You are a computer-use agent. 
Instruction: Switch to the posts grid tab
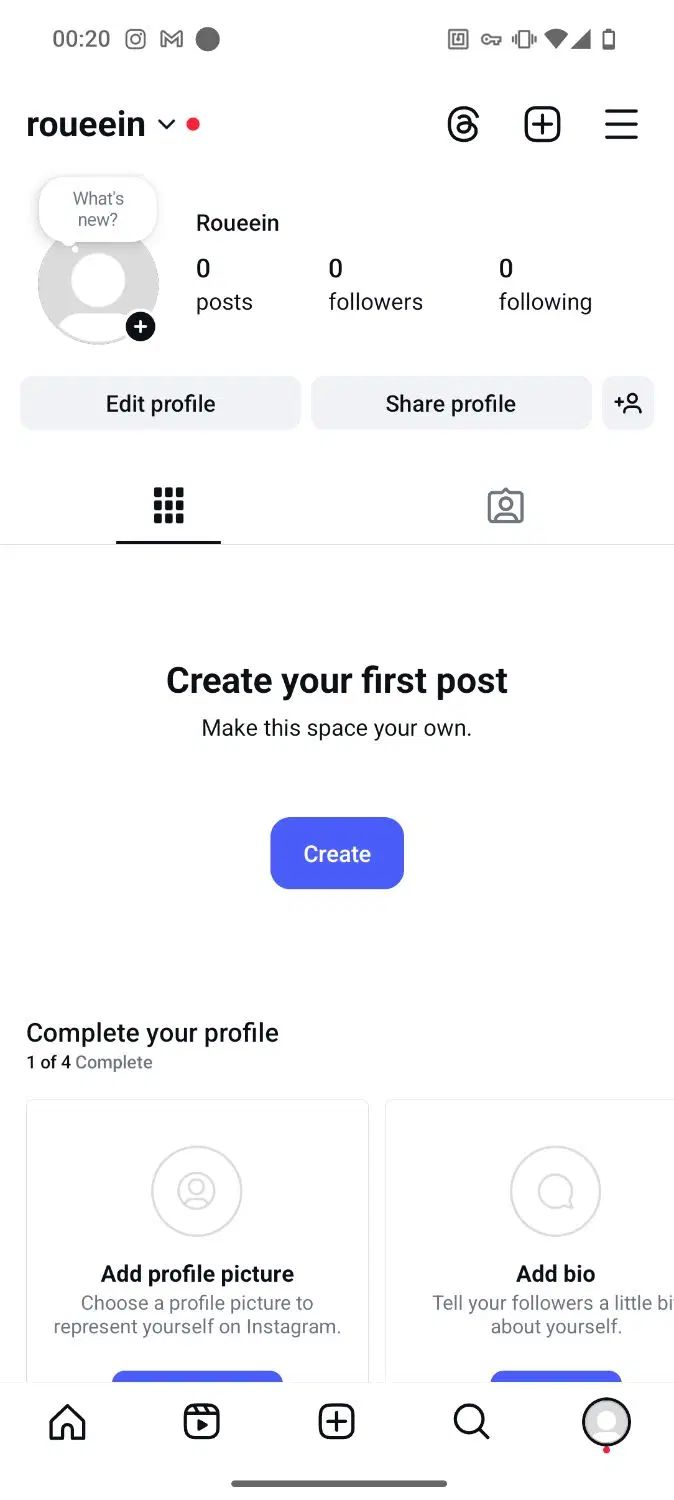(168, 506)
